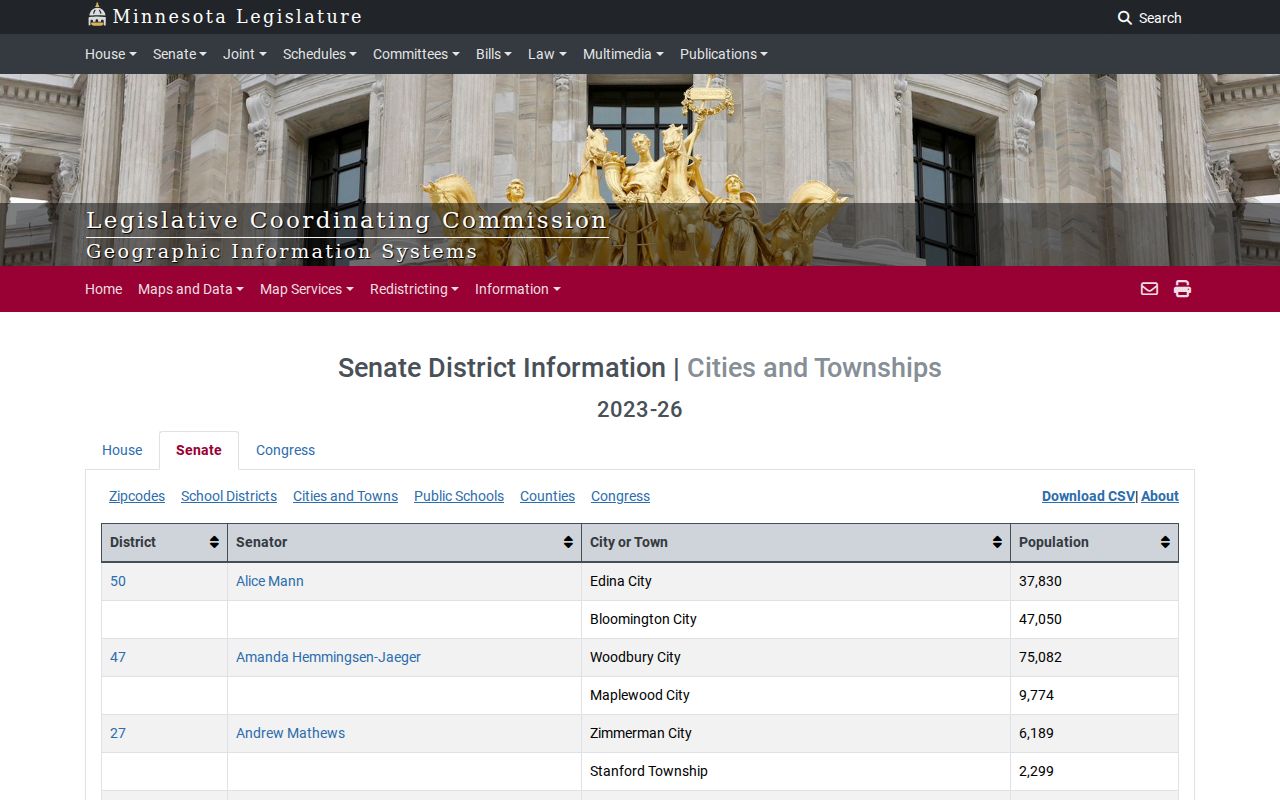Expand the House dropdown in top navigation

point(111,54)
